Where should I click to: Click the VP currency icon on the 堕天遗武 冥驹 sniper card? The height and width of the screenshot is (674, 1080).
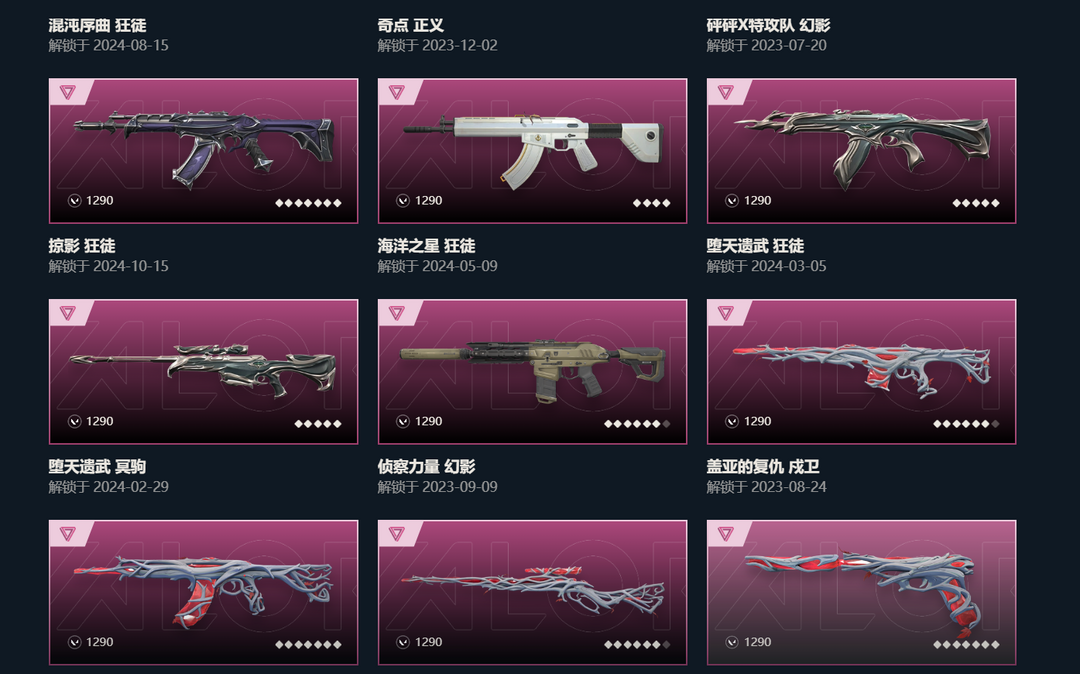coord(74,421)
